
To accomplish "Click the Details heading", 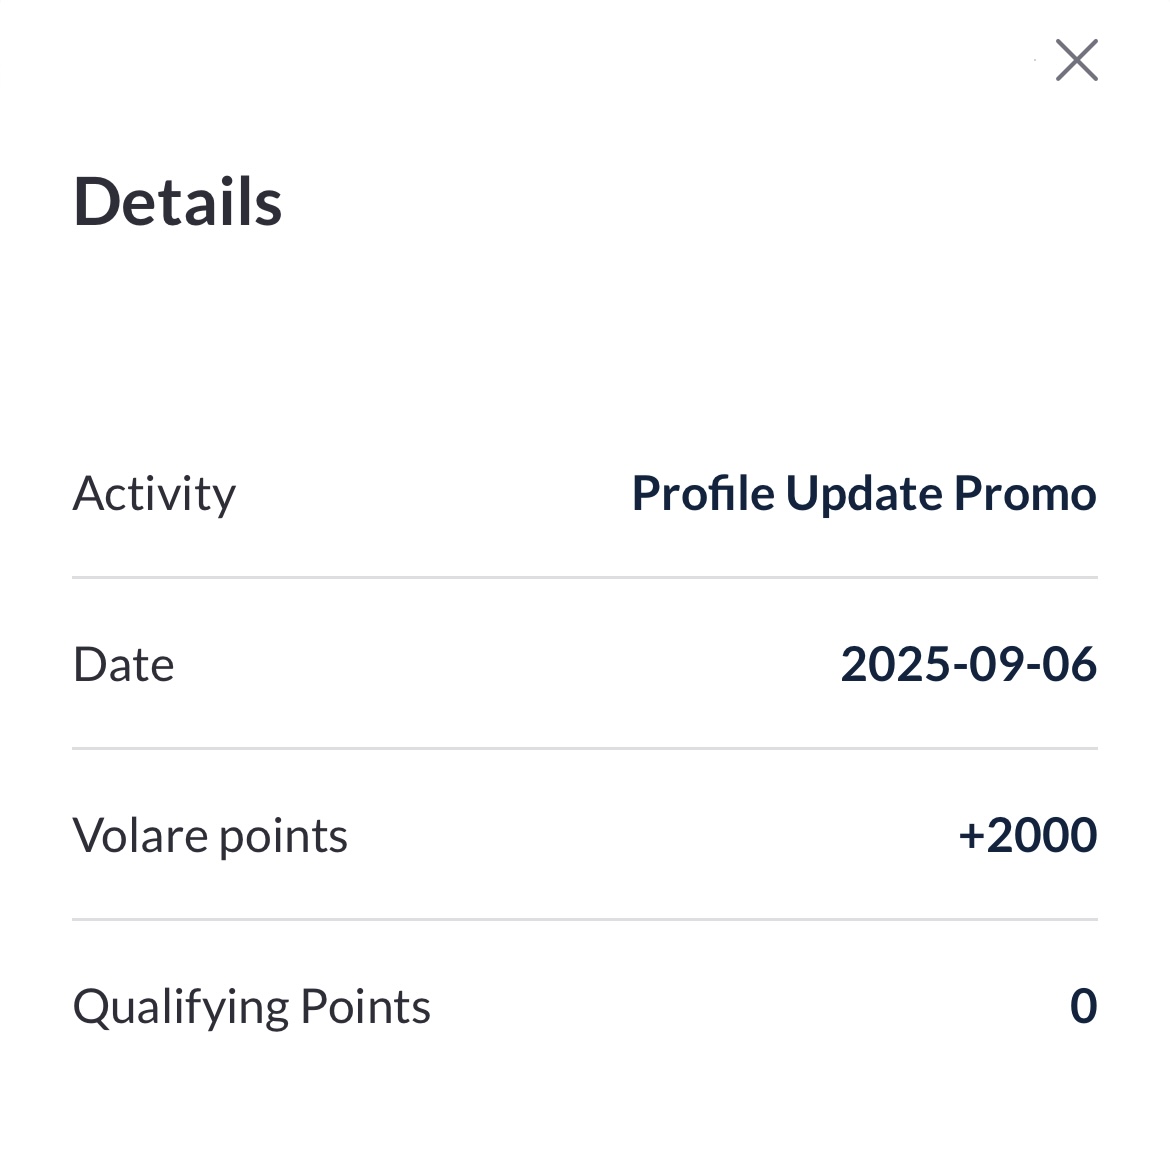I will (178, 202).
